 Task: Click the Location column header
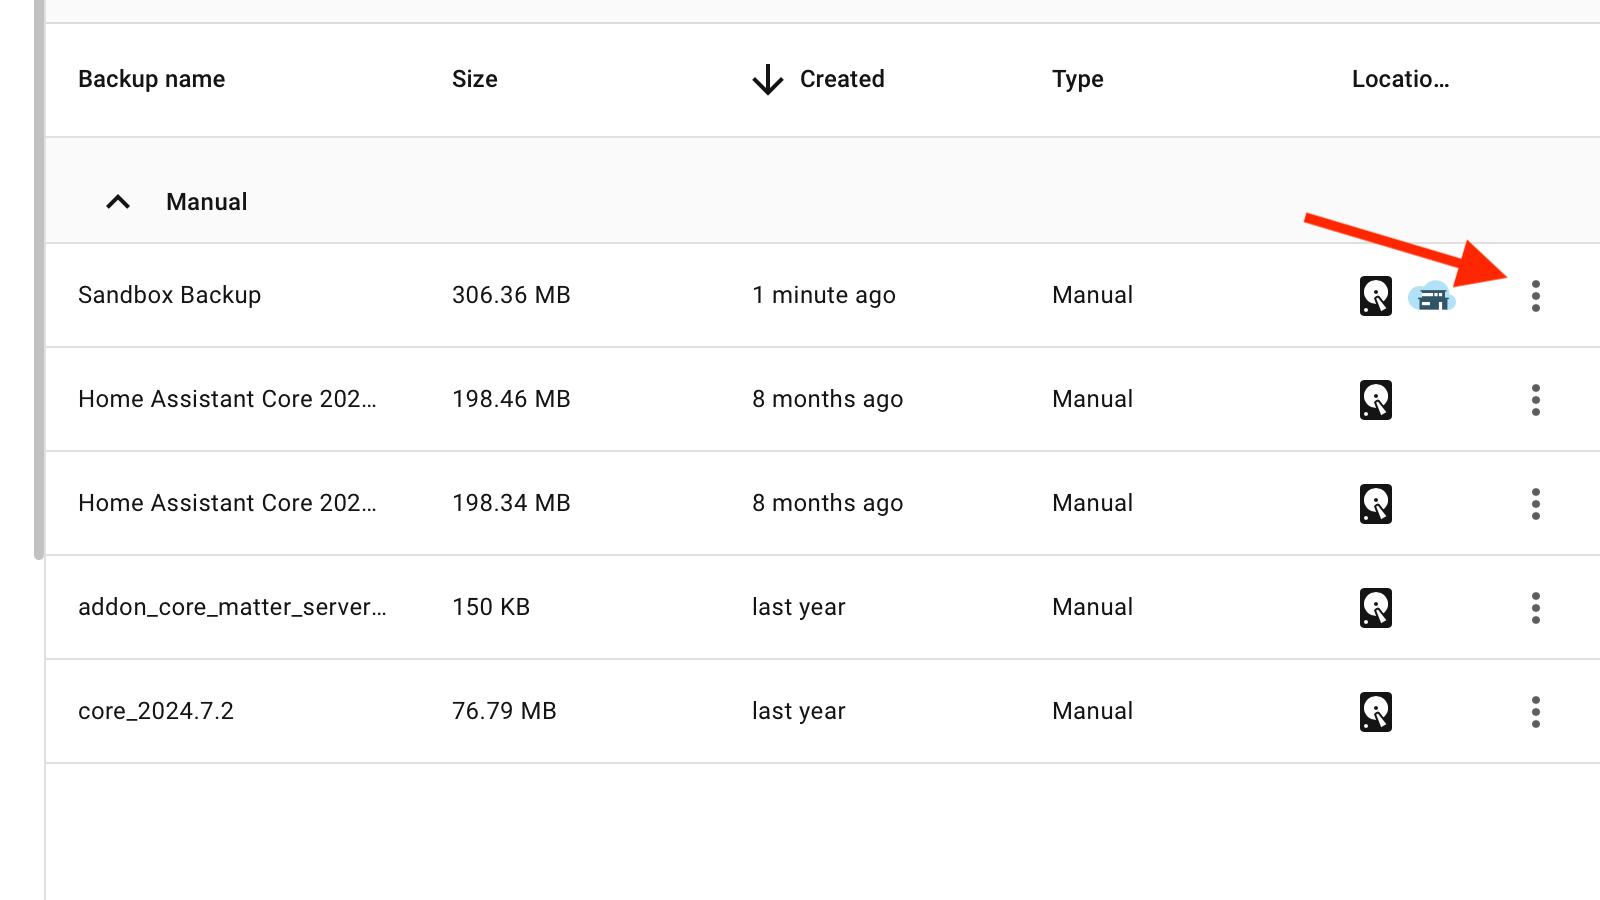click(x=1400, y=79)
